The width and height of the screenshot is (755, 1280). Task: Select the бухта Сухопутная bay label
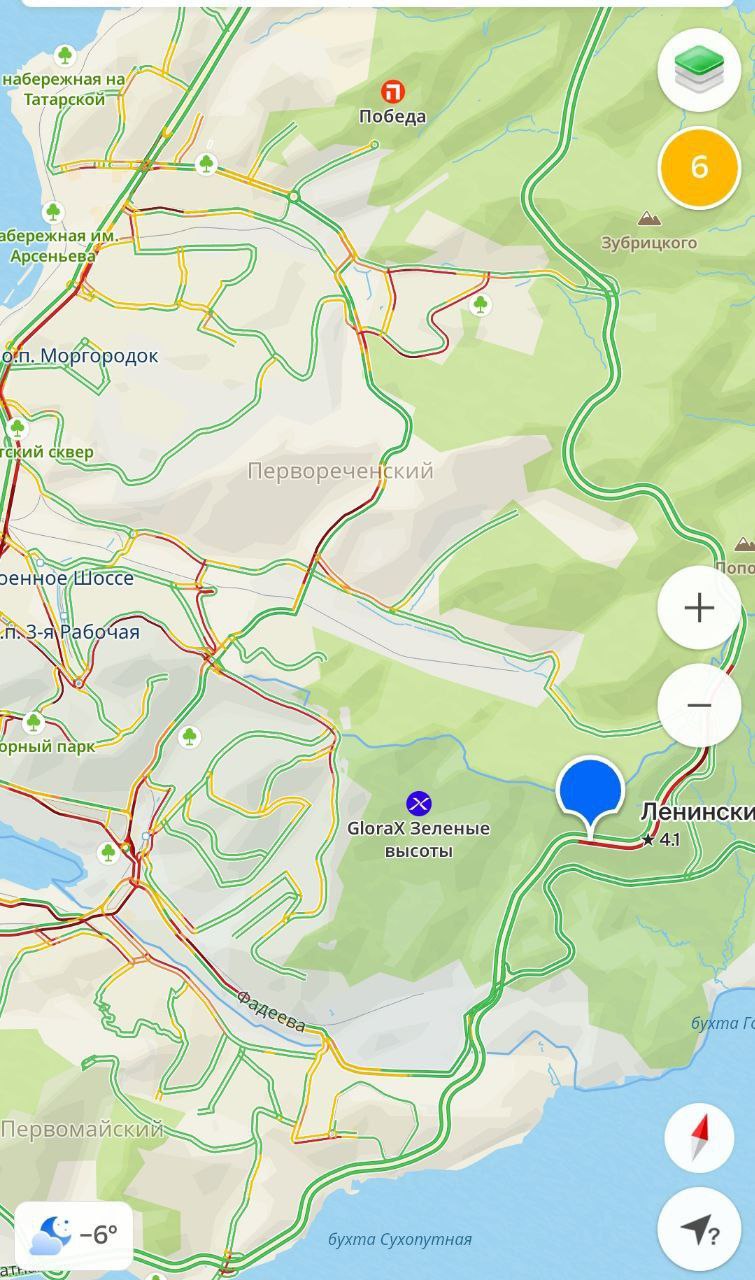click(x=400, y=1240)
